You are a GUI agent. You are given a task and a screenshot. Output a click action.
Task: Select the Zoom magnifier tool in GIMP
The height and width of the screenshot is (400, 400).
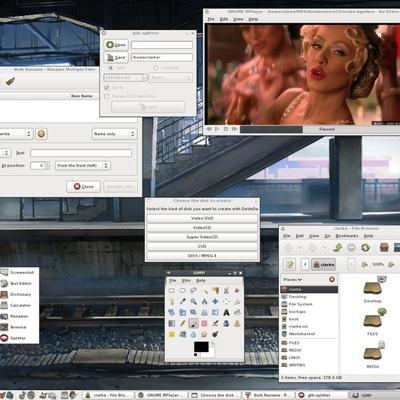(x=193, y=302)
